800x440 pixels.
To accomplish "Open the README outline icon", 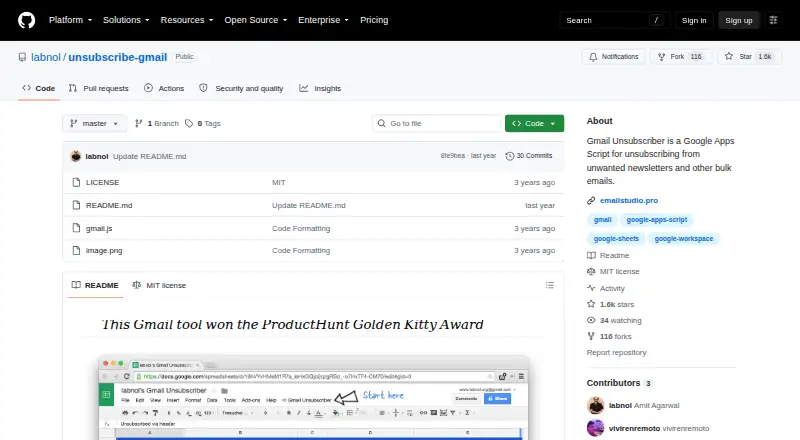I will 549,285.
